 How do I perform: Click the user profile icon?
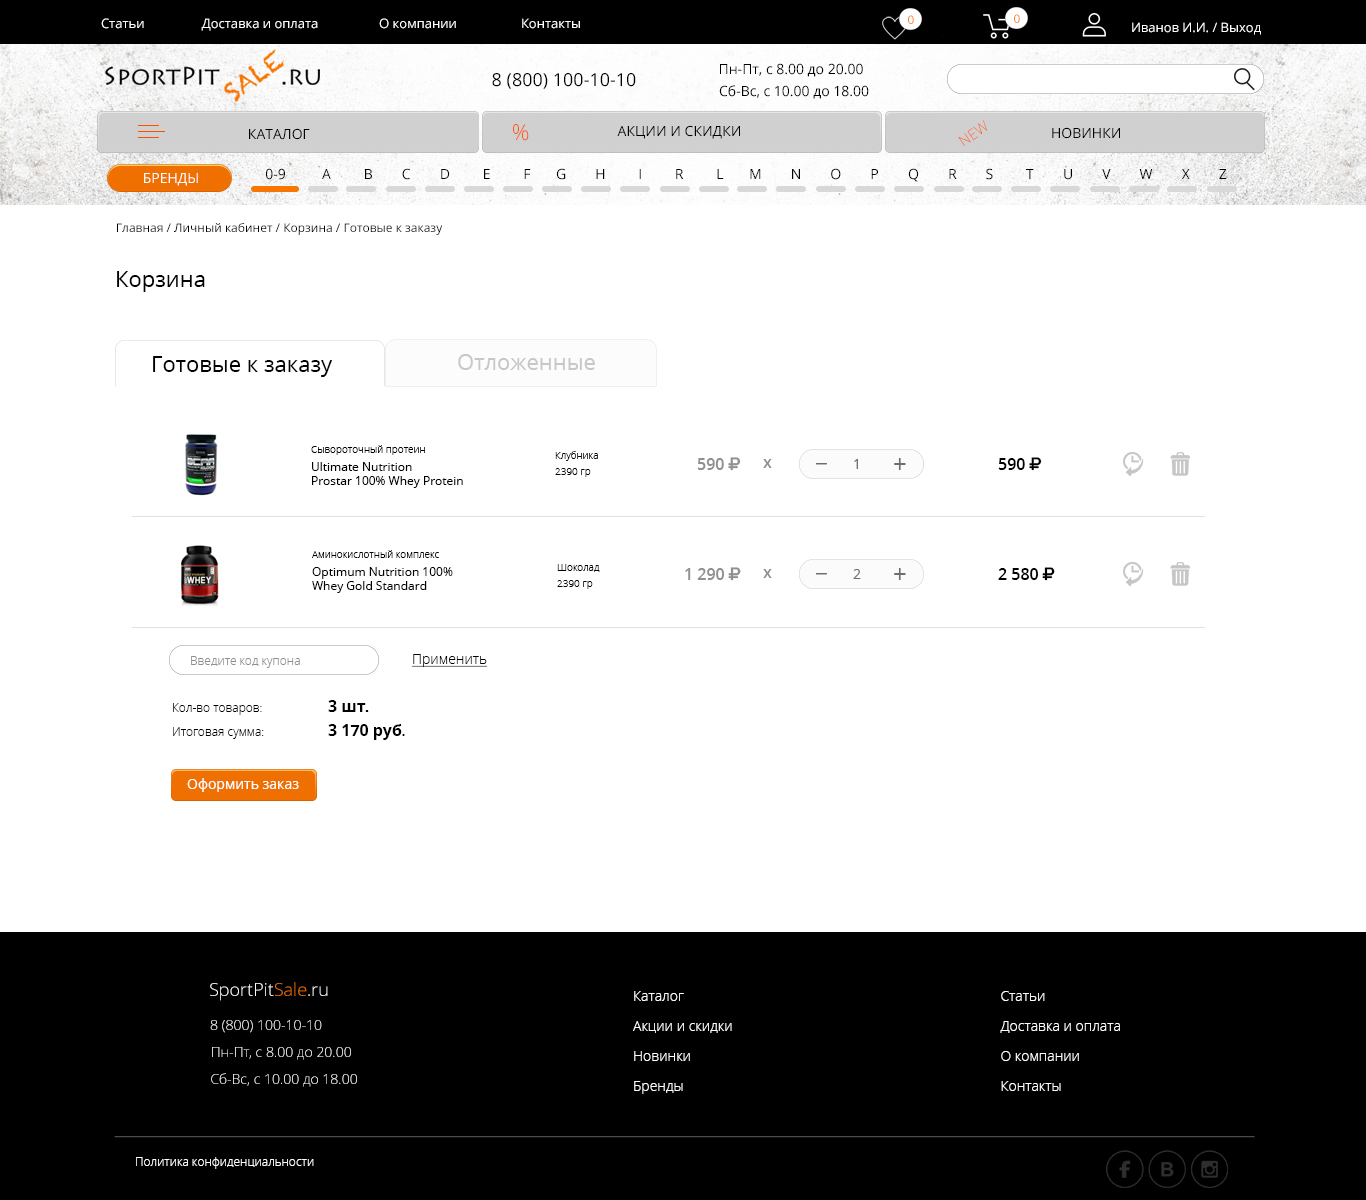click(1094, 25)
